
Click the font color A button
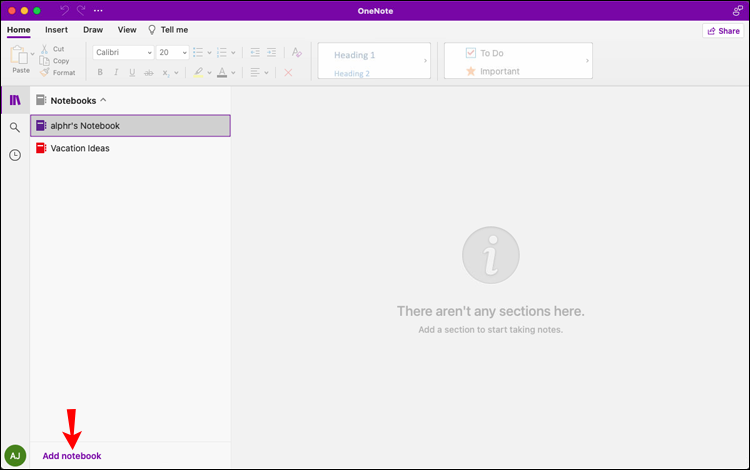[x=222, y=72]
